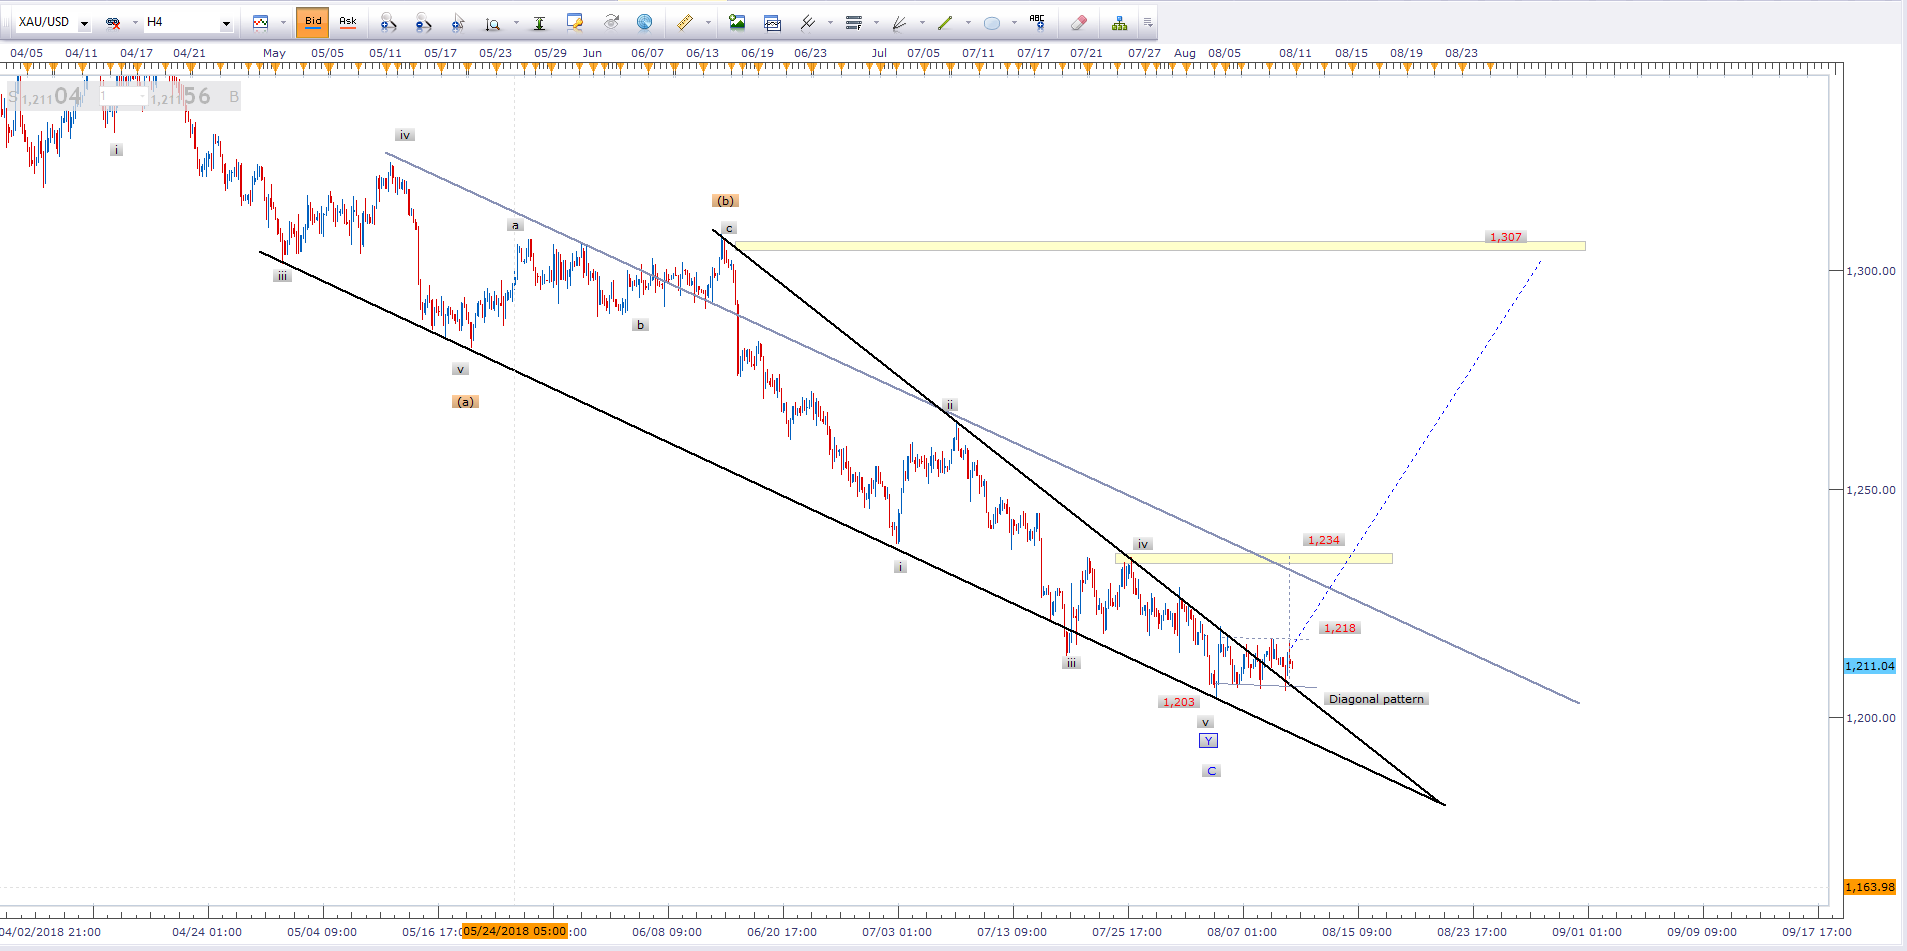Click the globe icon in toolbar
Image resolution: width=1907 pixels, height=951 pixels.
[645, 22]
